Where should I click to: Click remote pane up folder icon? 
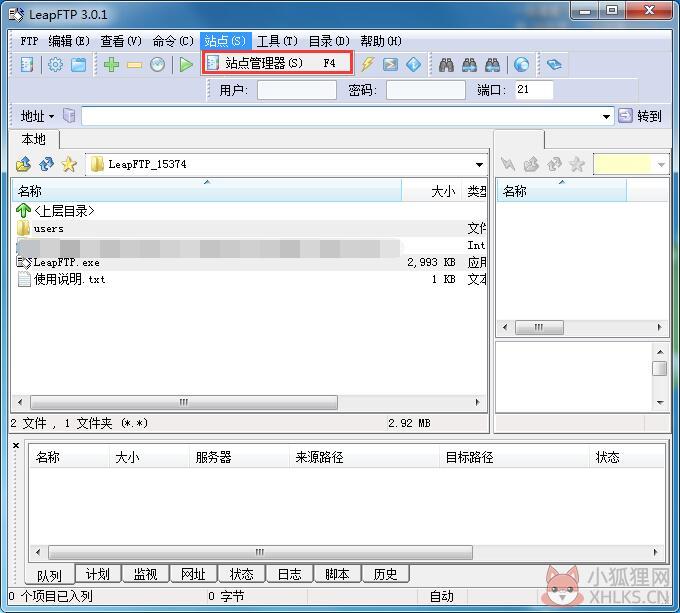tap(531, 164)
